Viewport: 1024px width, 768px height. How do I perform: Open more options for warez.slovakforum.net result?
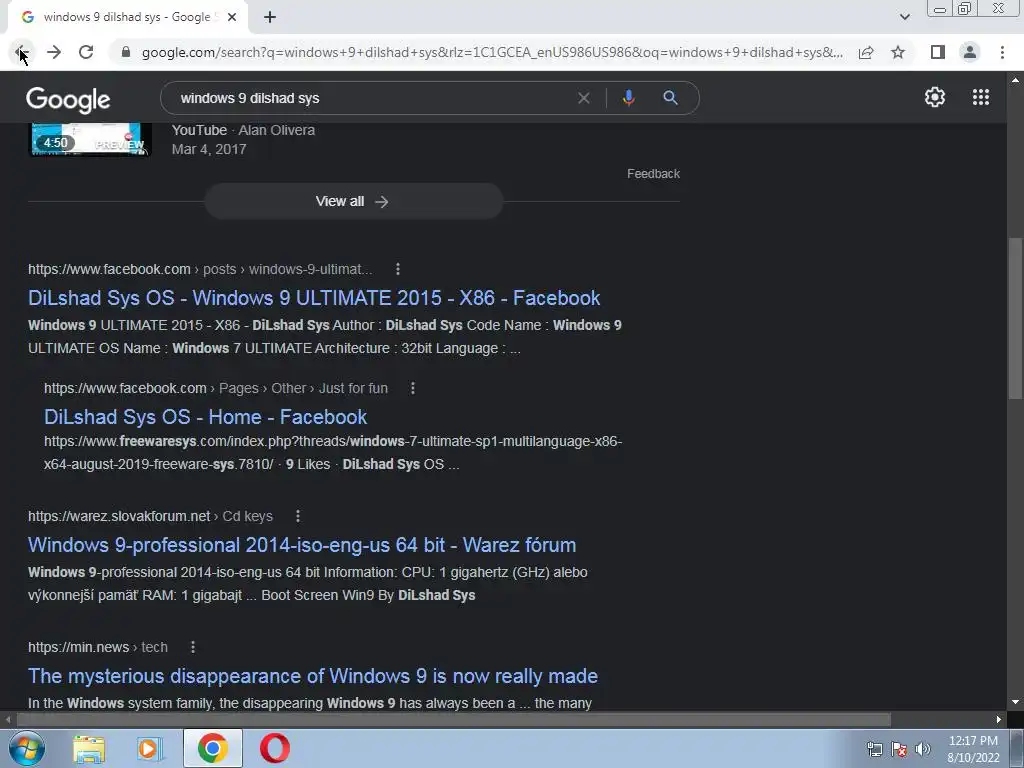pos(298,516)
